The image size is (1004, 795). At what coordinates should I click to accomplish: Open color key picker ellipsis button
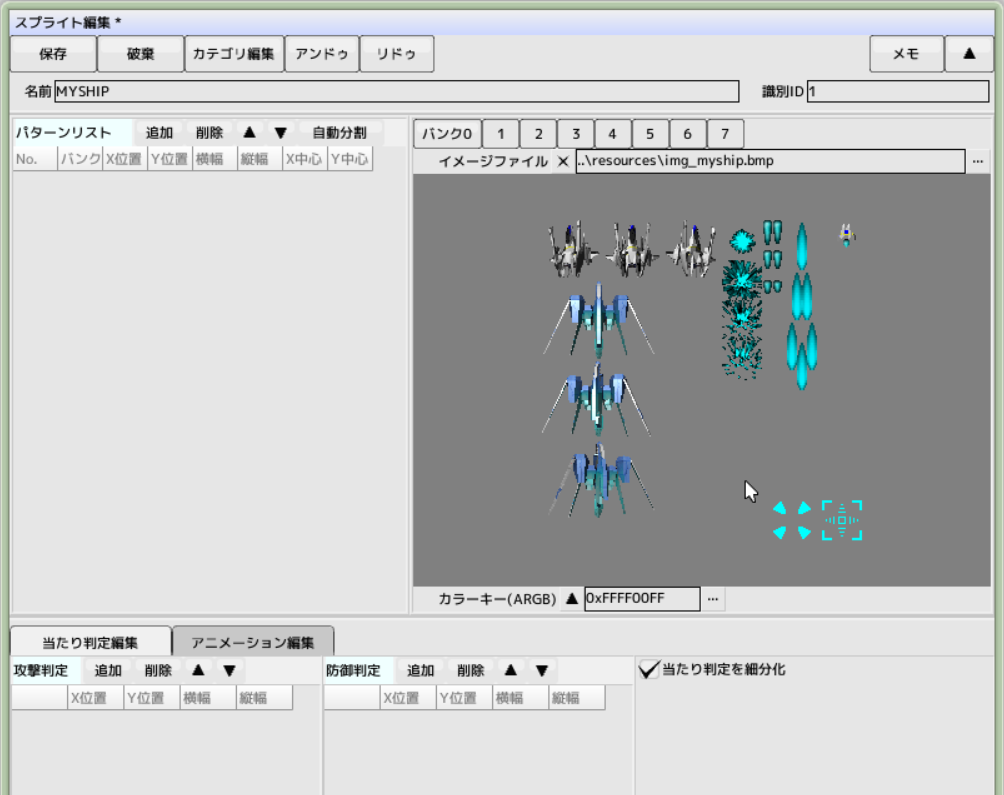tap(712, 599)
